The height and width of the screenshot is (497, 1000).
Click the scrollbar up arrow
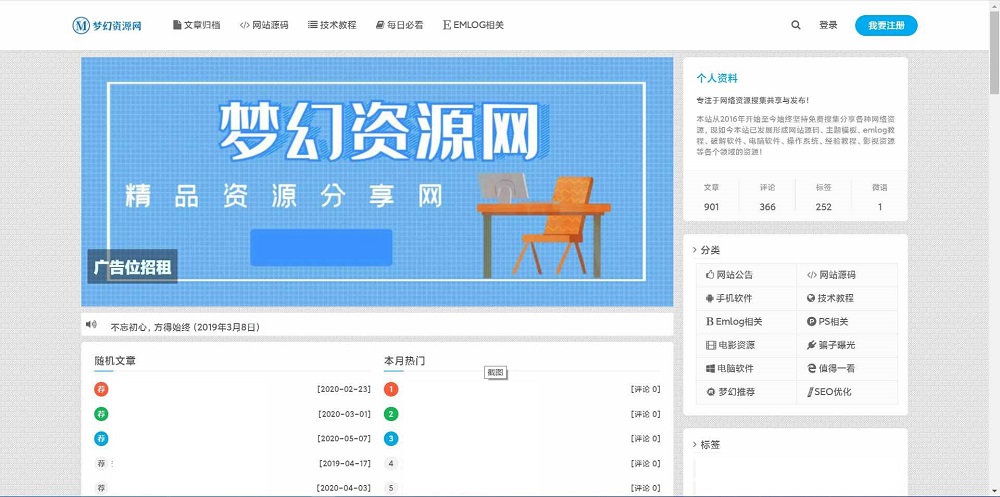coord(994,5)
